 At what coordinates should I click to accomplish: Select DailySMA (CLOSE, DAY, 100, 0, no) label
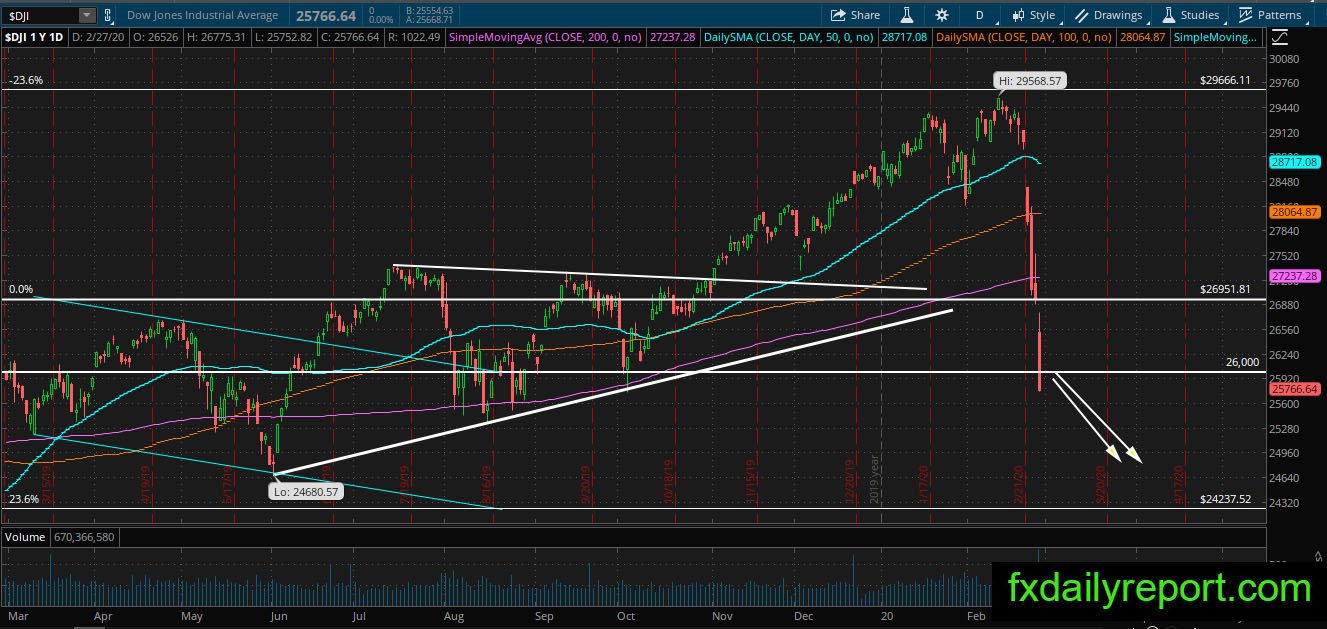click(1026, 37)
